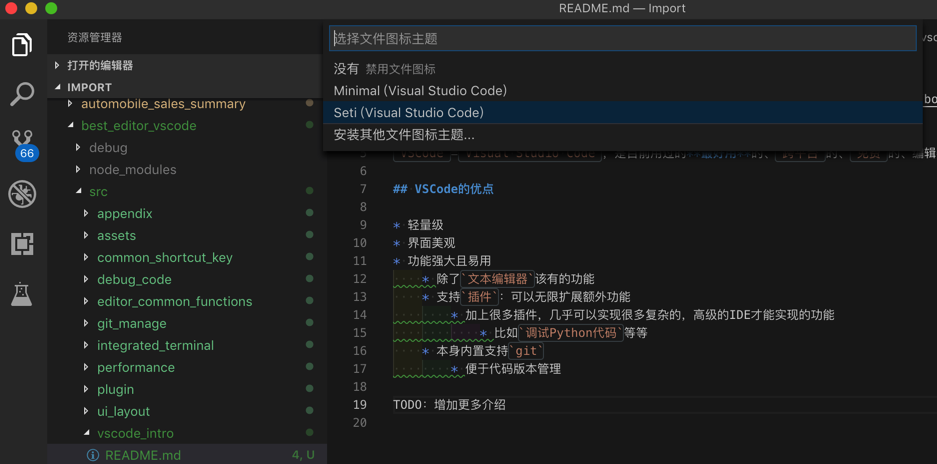Open the Test flask icon in activity bar
This screenshot has height=464, width=937.
pos(22,294)
